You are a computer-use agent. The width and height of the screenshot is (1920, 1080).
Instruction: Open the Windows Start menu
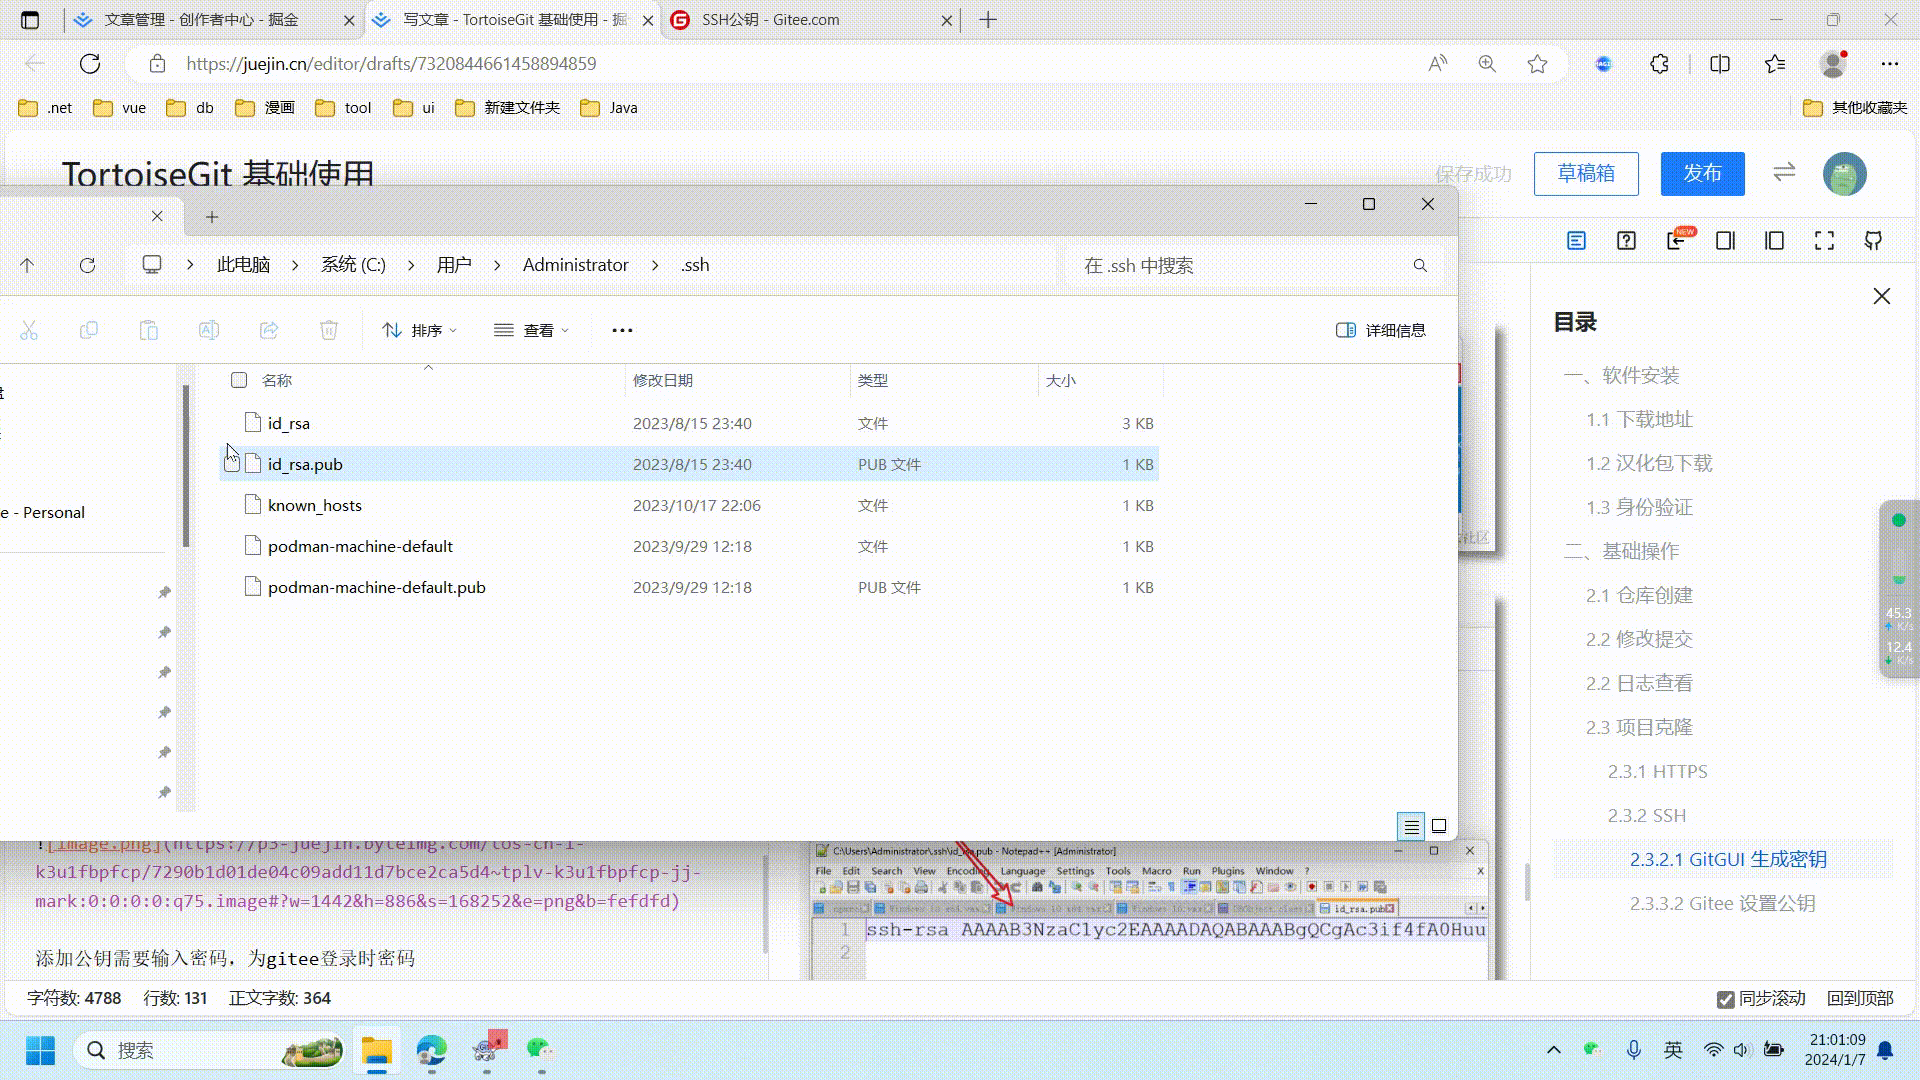coord(40,1050)
